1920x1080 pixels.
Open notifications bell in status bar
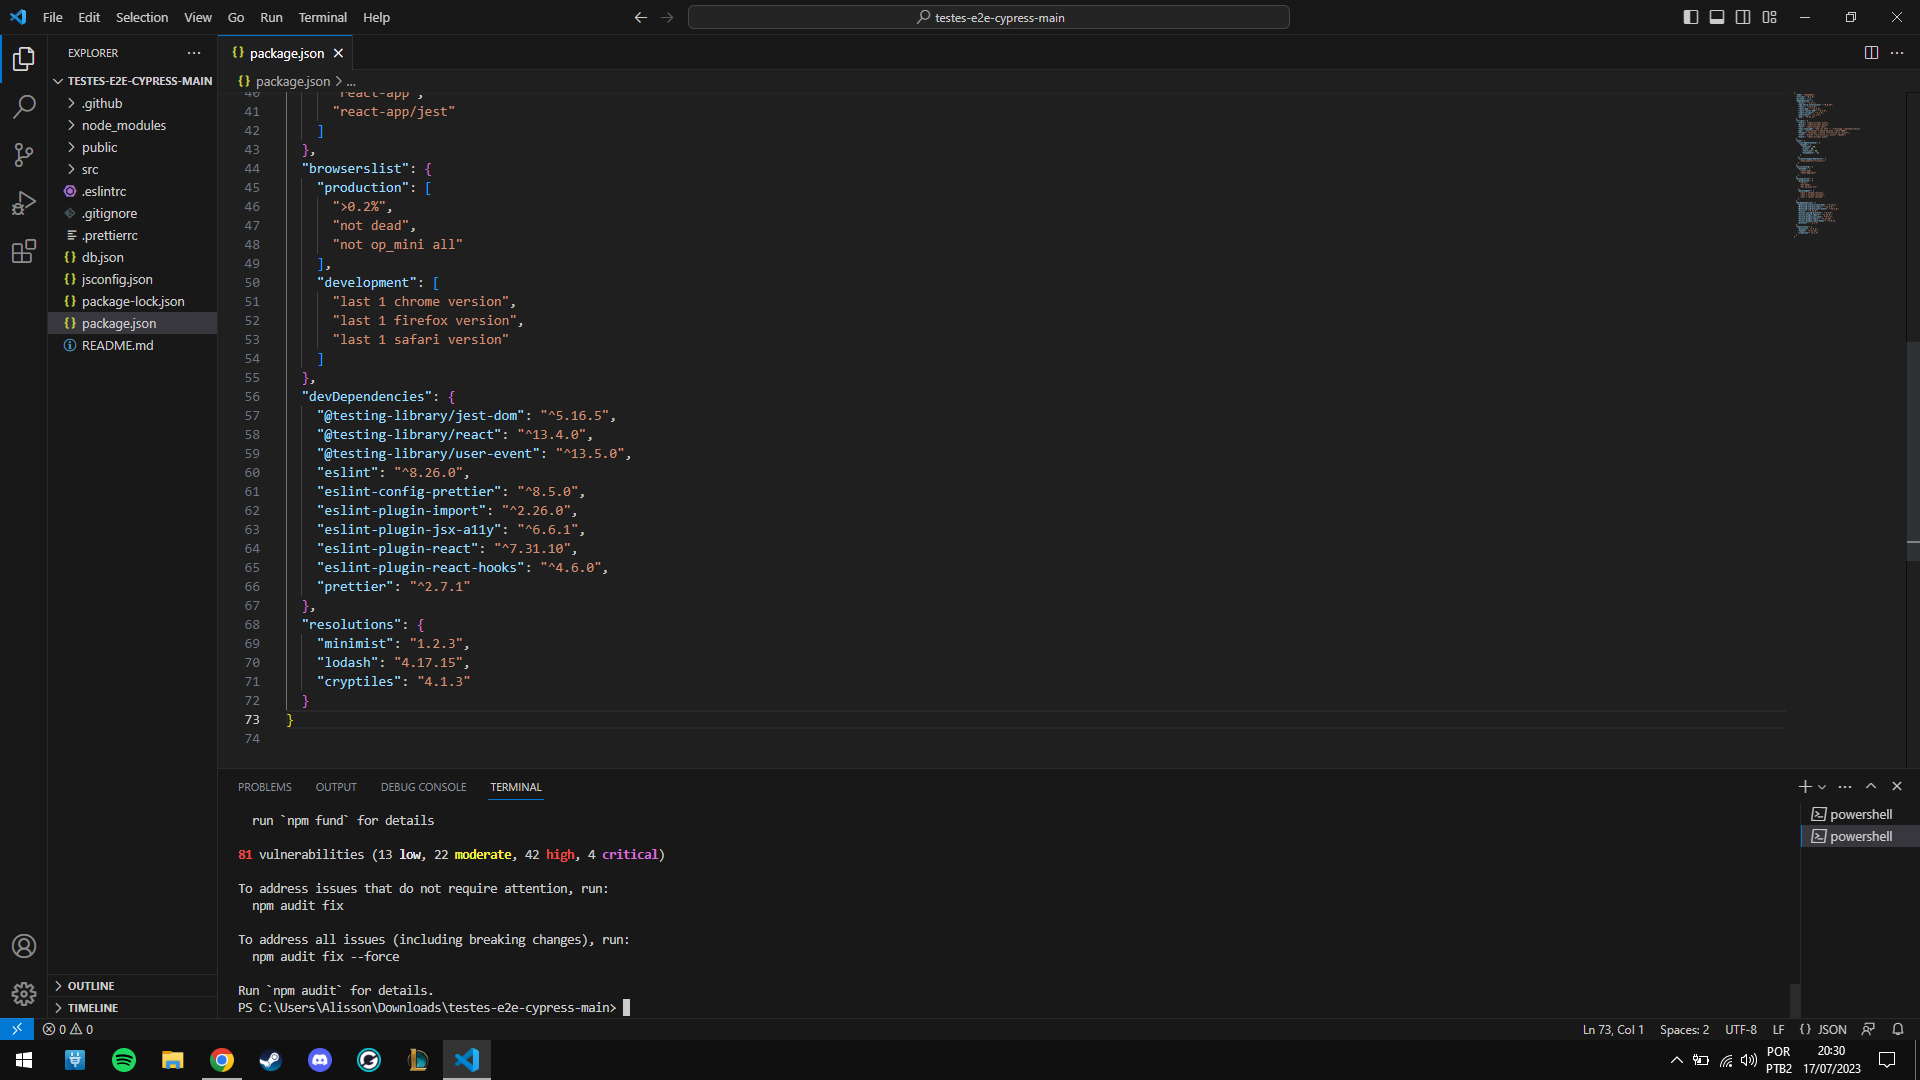click(1898, 1029)
